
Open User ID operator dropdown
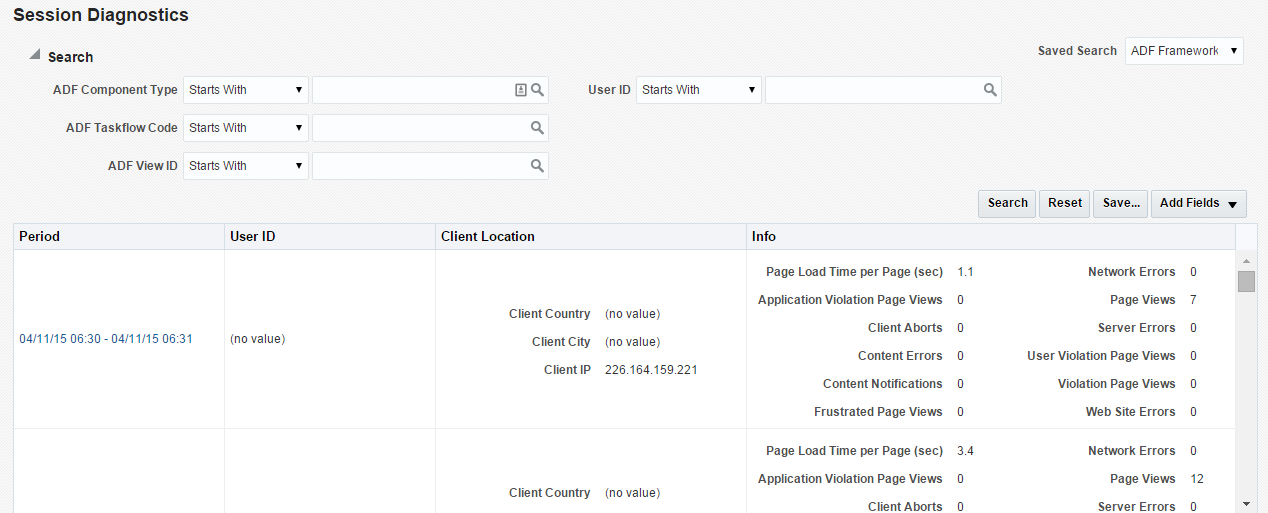[x=699, y=90]
